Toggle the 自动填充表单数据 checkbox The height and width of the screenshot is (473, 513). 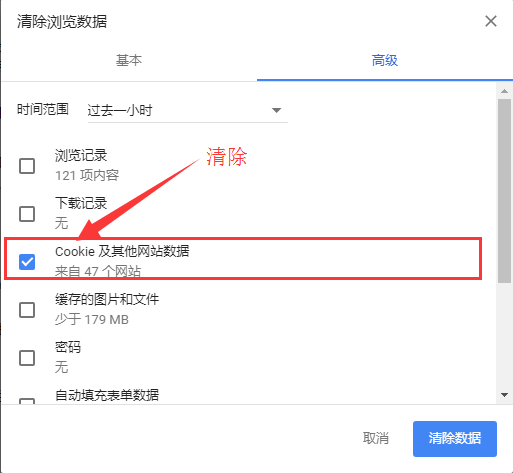pyautogui.click(x=27, y=401)
